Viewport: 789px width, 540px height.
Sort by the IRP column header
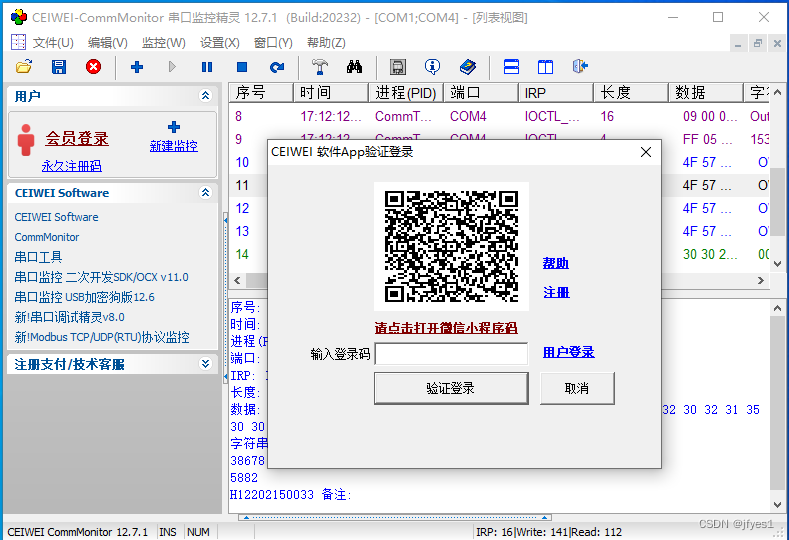click(x=556, y=93)
